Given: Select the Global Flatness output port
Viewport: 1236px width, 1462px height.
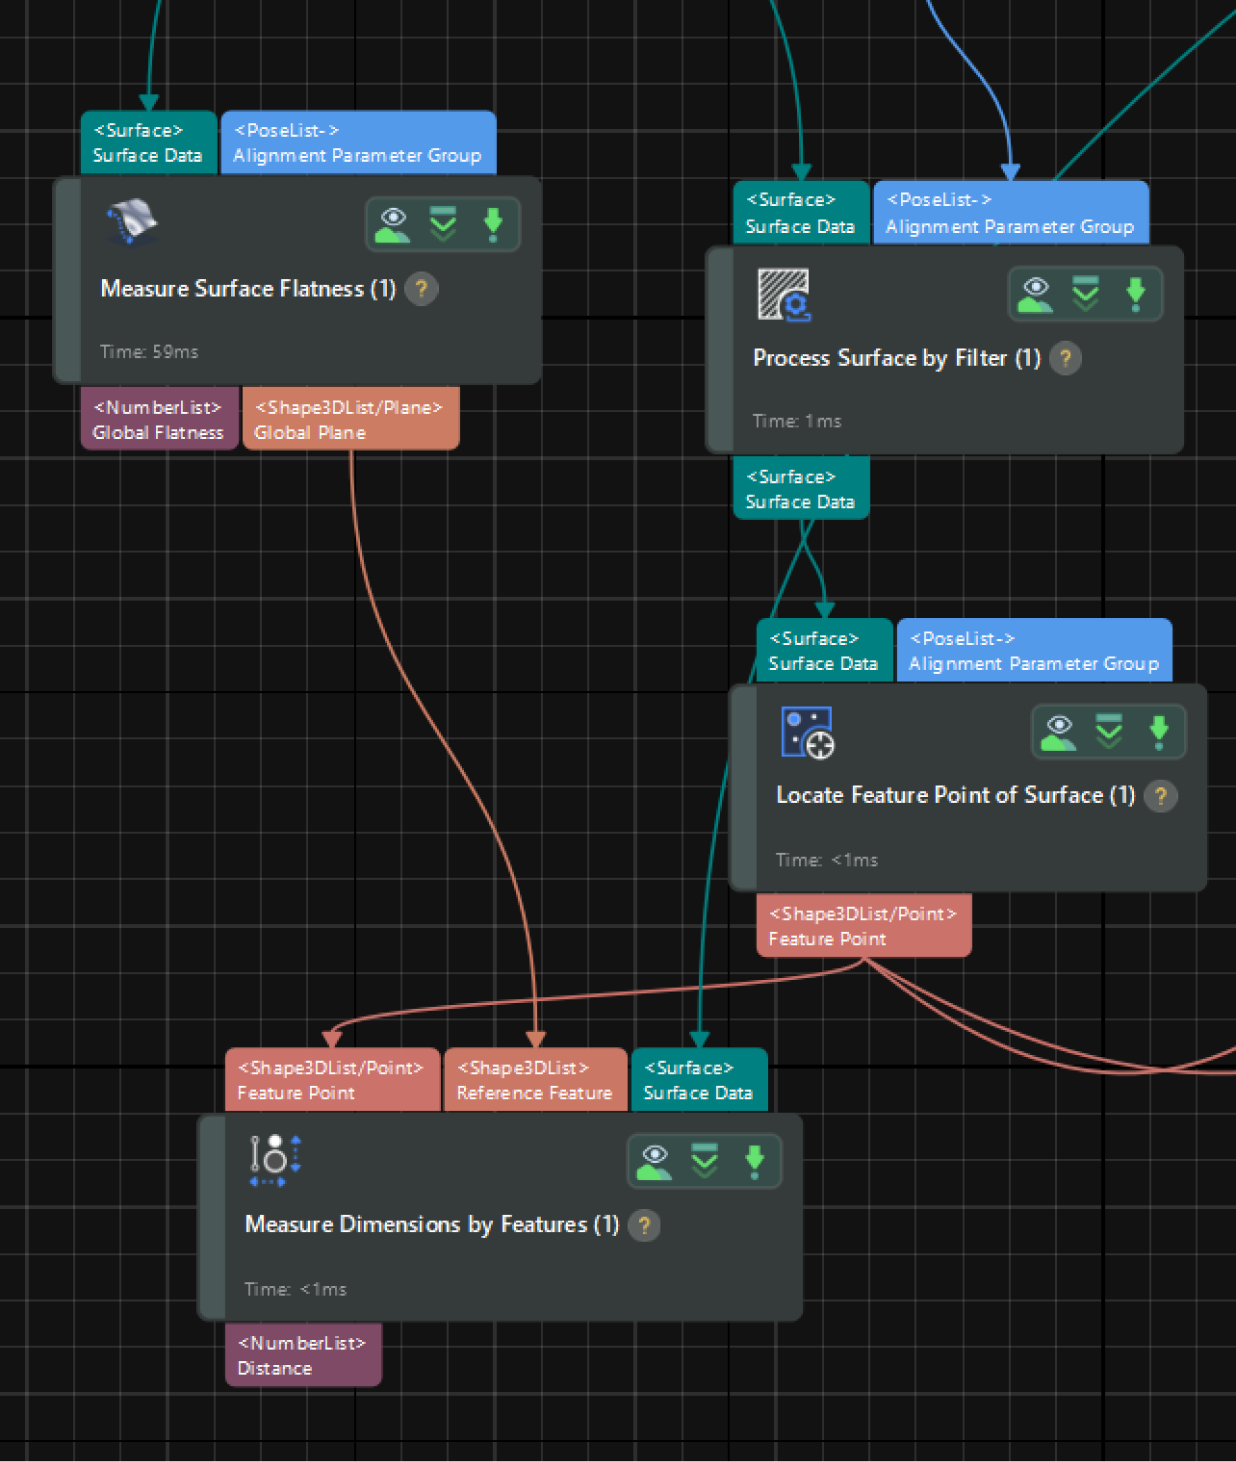Looking at the screenshot, I should coord(159,419).
